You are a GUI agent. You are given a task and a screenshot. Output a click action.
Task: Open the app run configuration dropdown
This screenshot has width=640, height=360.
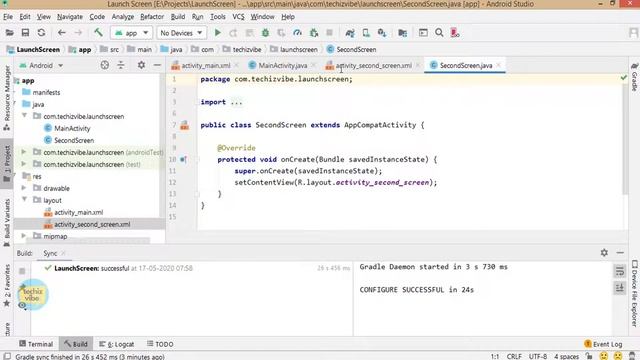[131, 33]
